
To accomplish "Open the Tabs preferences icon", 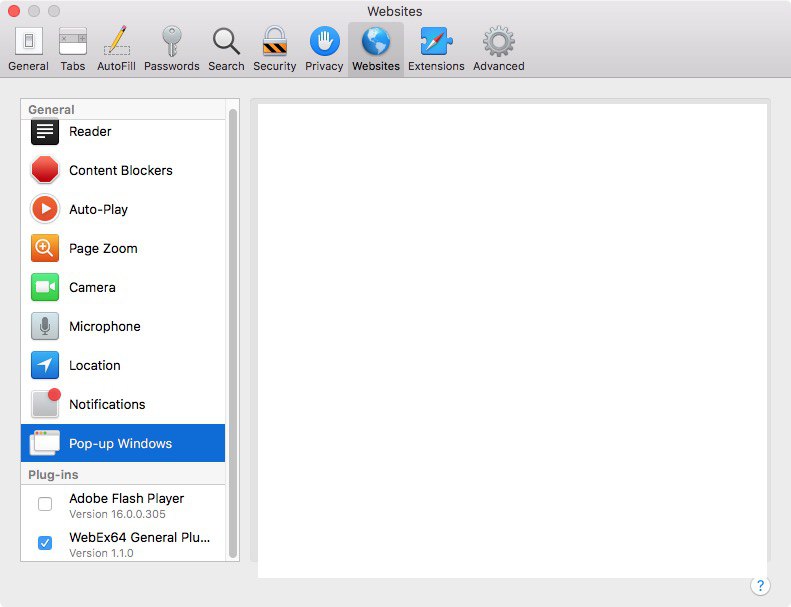I will tap(73, 41).
